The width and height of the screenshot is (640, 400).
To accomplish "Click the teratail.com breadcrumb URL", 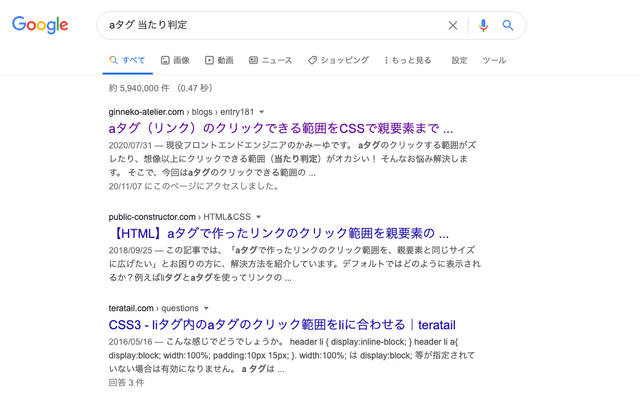I will click(153, 308).
